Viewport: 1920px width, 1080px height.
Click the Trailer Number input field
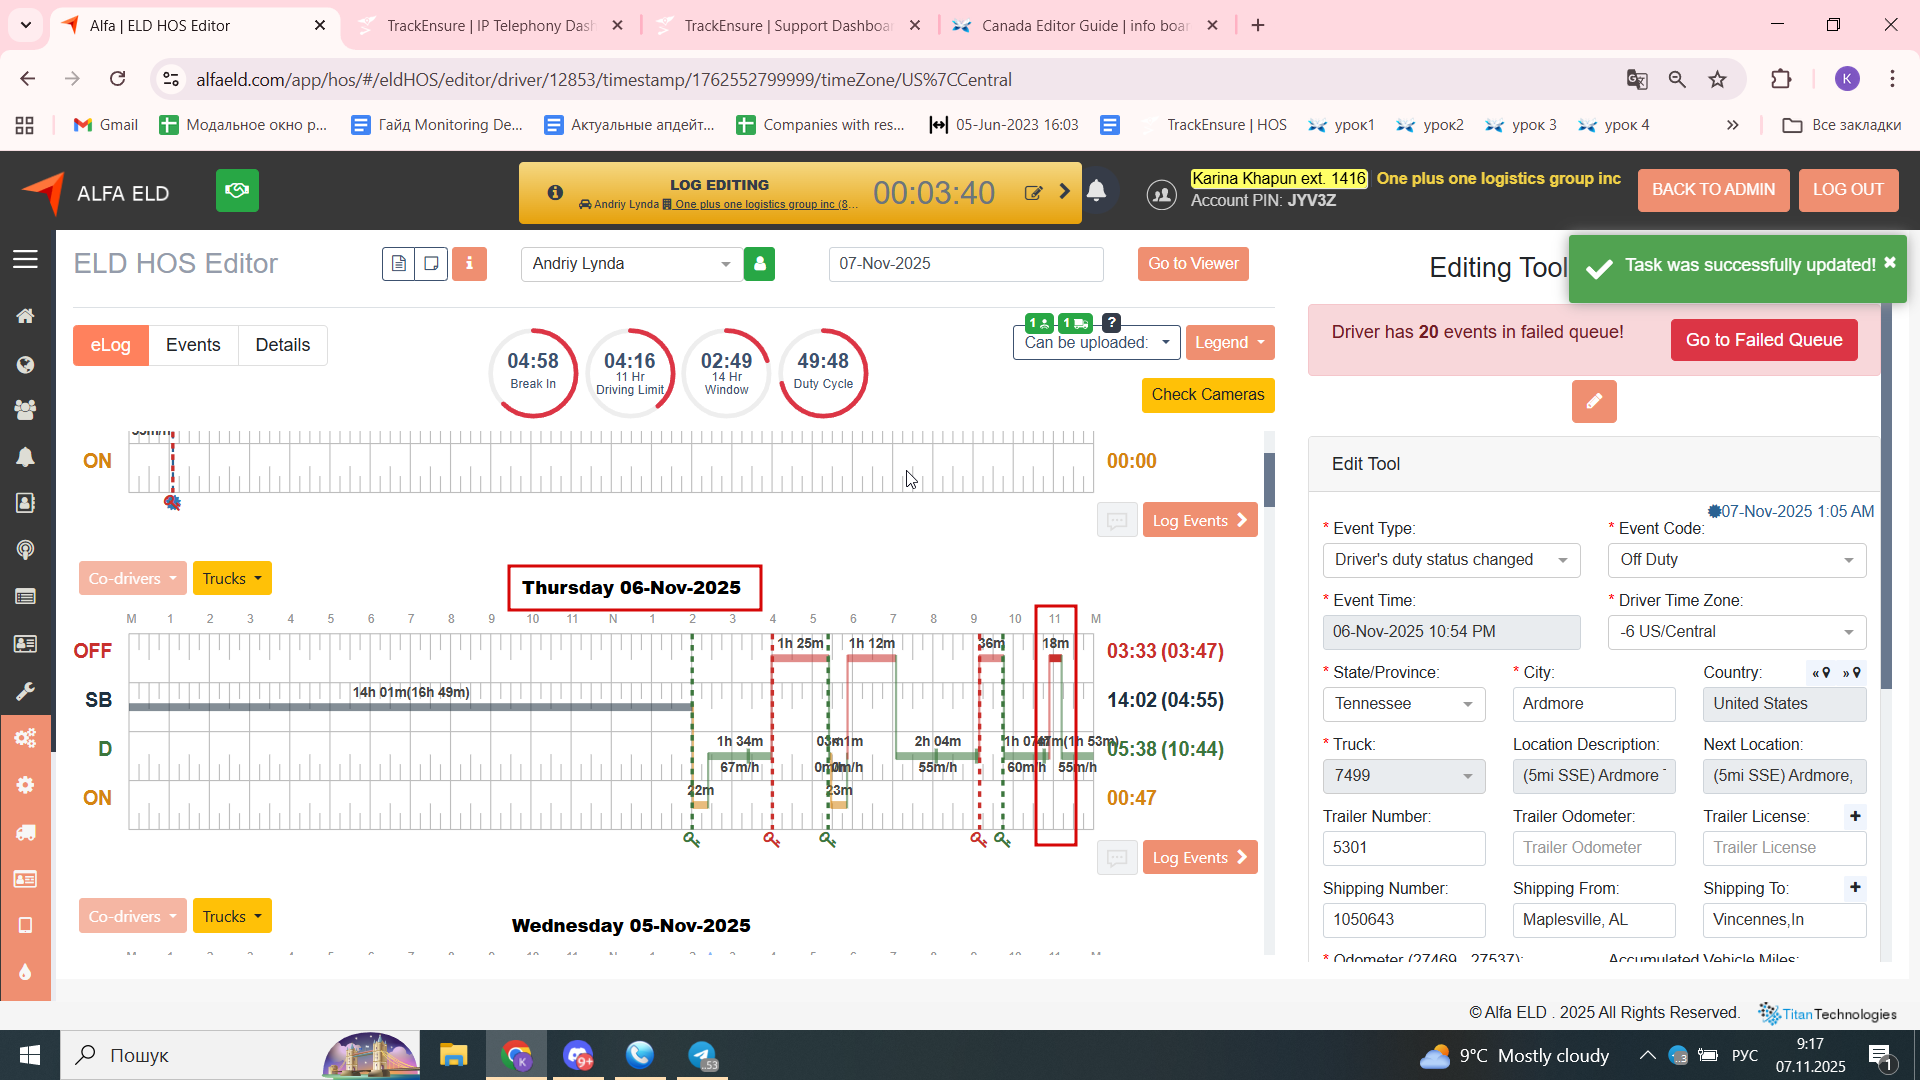pyautogui.click(x=1403, y=848)
